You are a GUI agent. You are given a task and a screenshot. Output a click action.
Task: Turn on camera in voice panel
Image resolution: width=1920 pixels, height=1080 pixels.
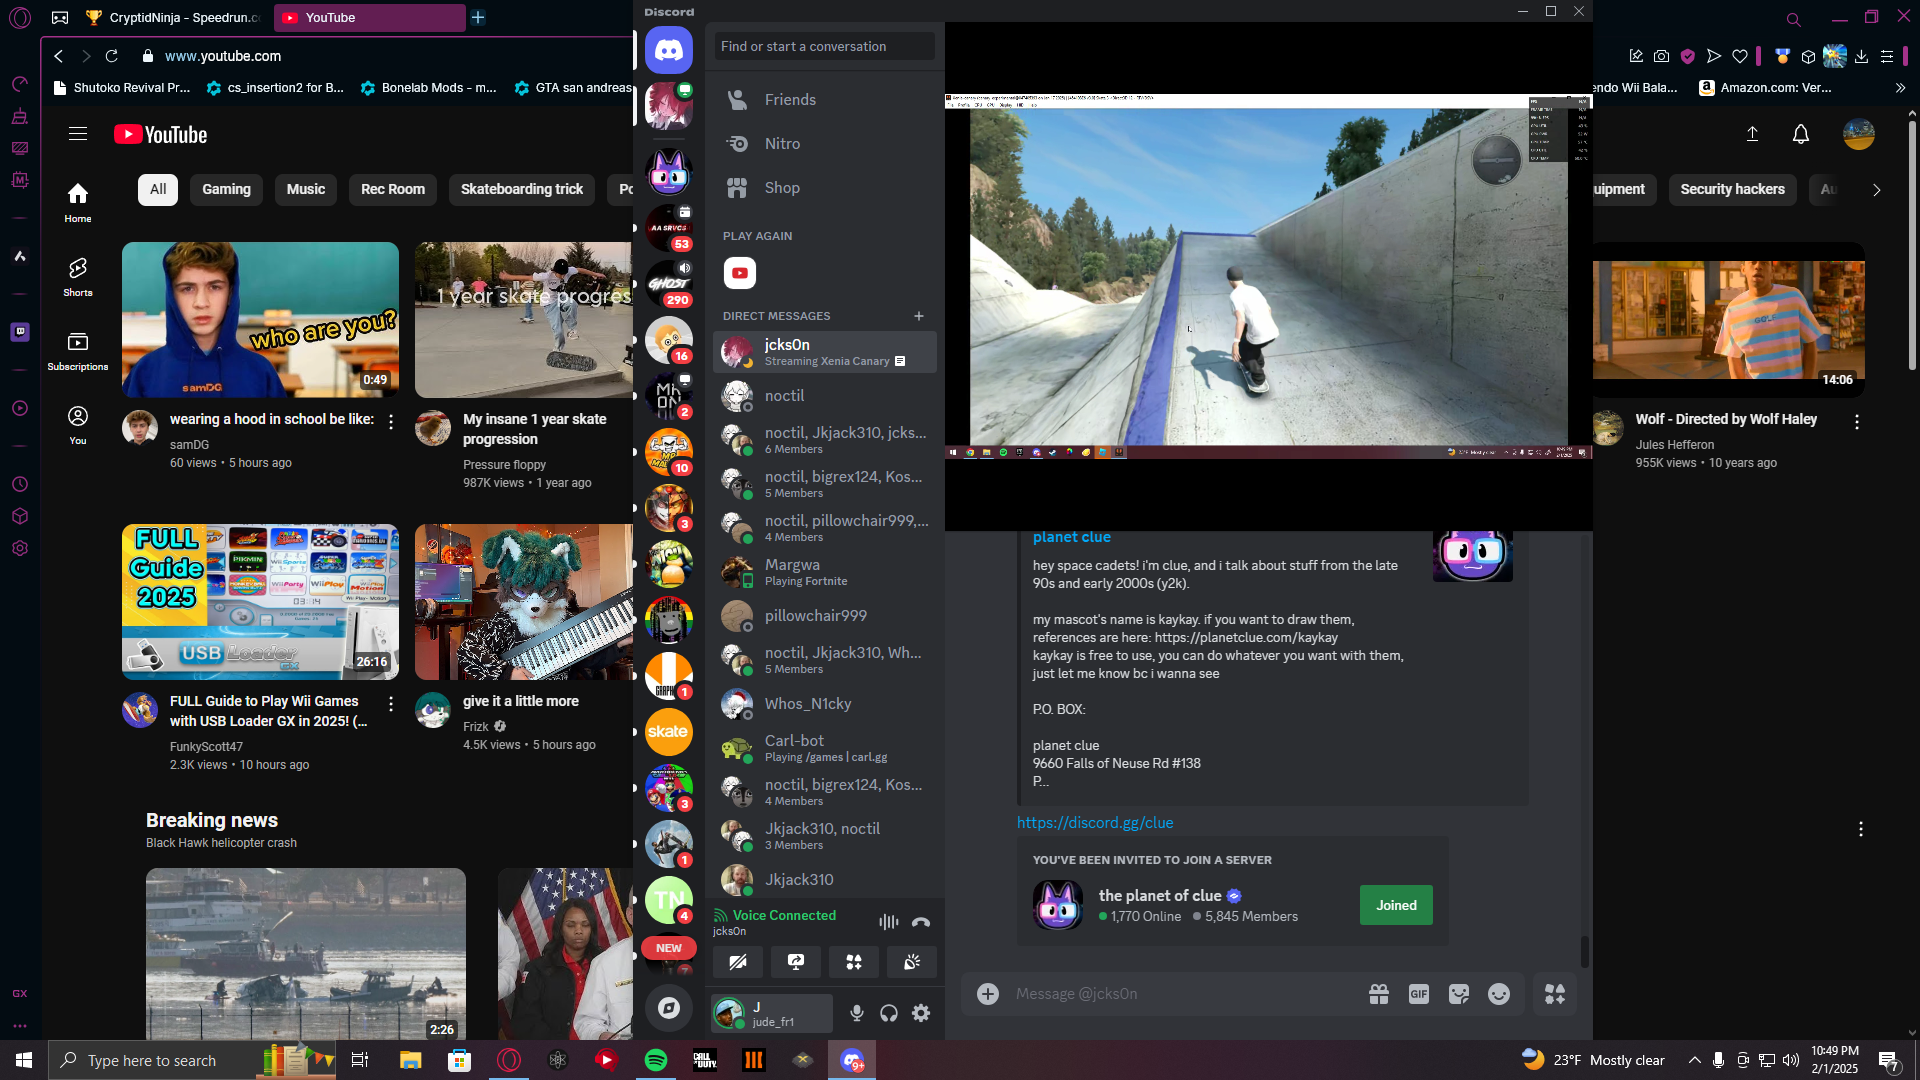(738, 962)
